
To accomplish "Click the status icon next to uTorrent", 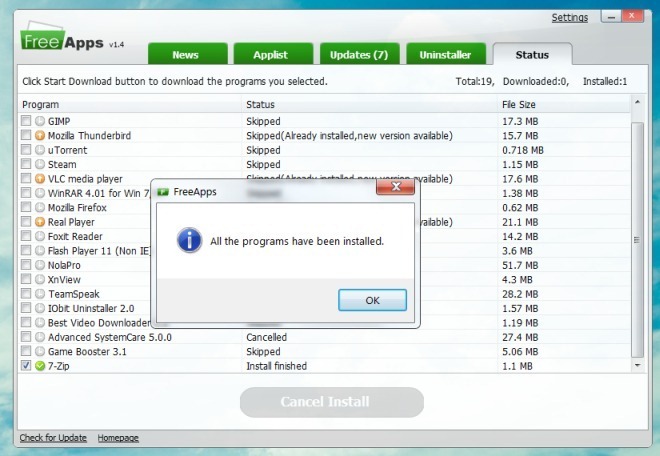I will [40, 150].
